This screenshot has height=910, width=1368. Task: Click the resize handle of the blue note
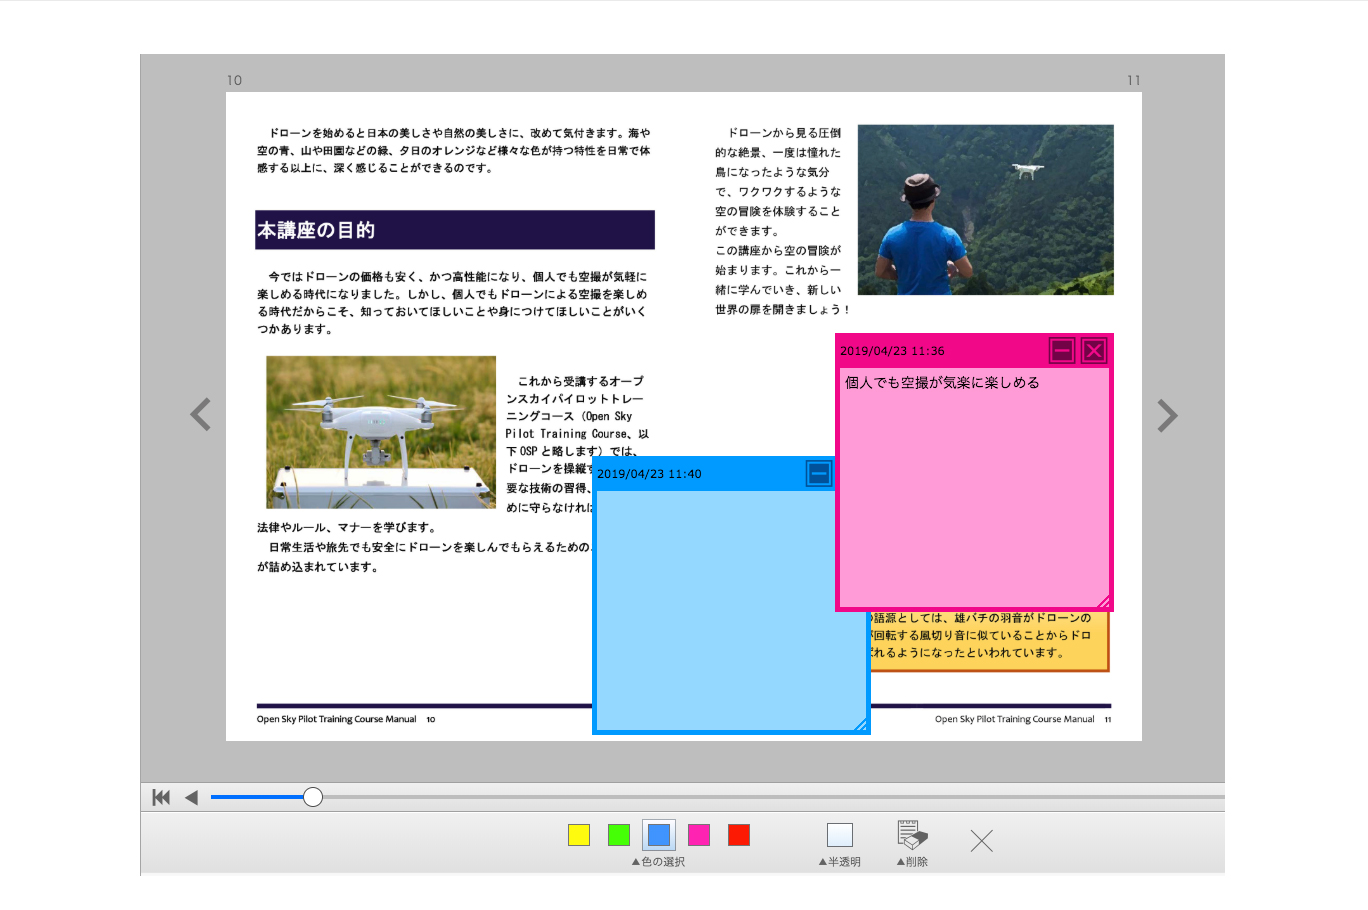860,725
